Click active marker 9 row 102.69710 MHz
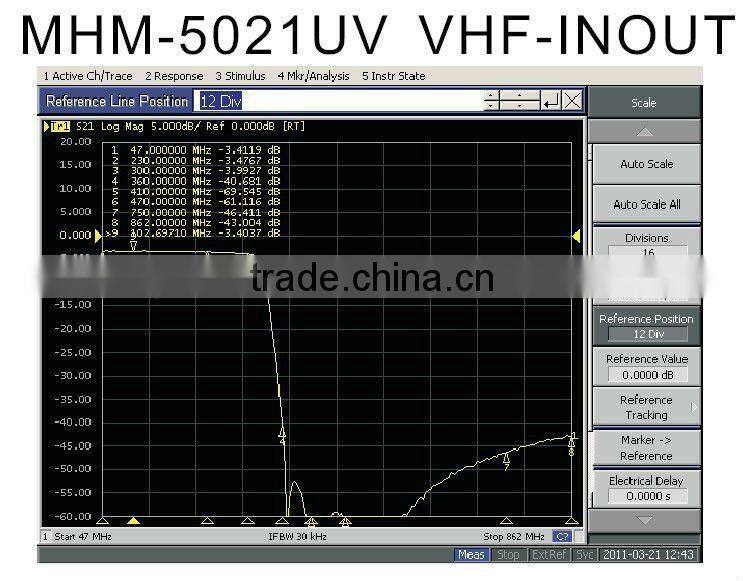 tap(193, 233)
